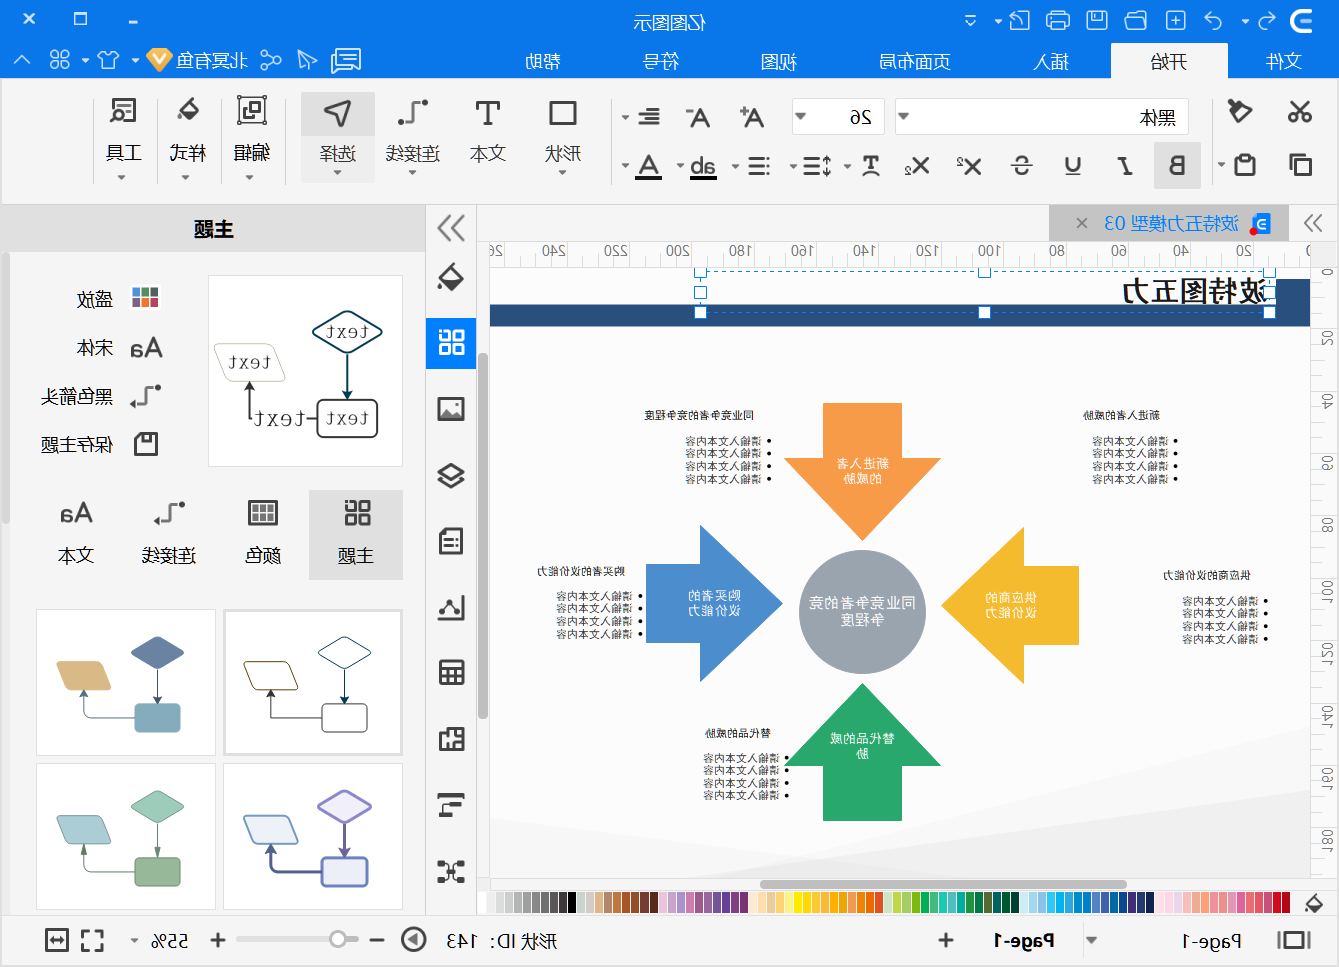Image resolution: width=1339 pixels, height=967 pixels.
Task: Click the add page plus button
Action: [x=945, y=940]
